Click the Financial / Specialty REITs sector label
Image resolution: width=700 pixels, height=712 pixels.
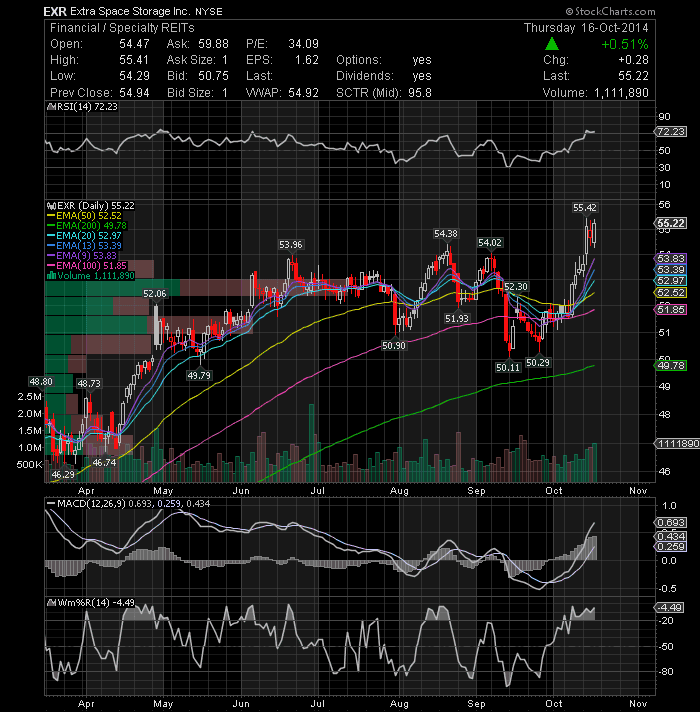coord(122,28)
